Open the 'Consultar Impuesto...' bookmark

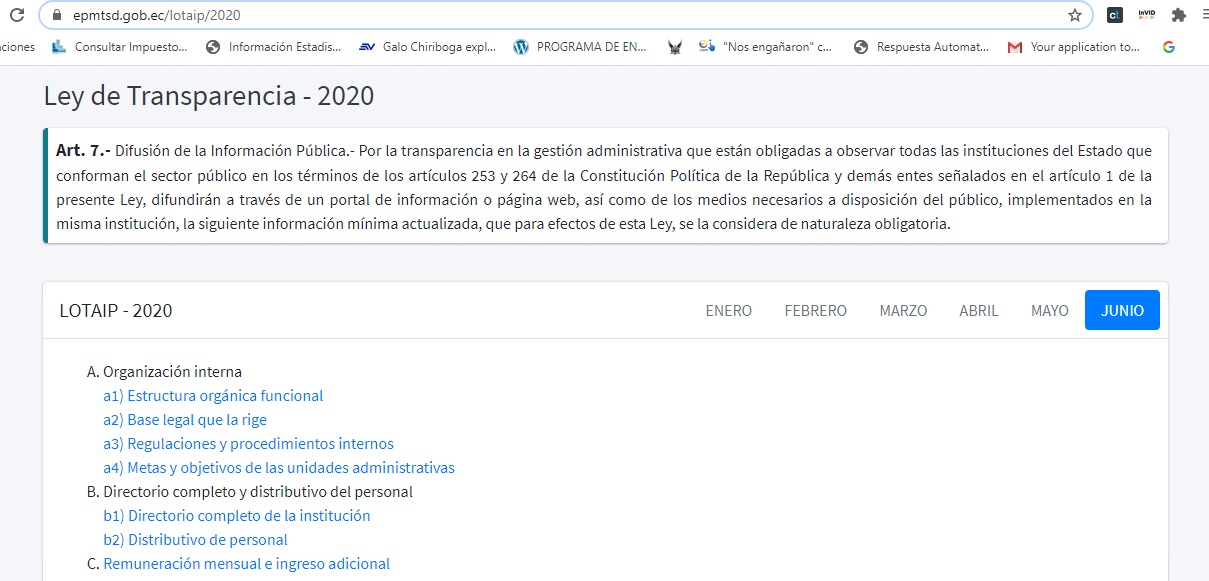pyautogui.click(x=120, y=47)
